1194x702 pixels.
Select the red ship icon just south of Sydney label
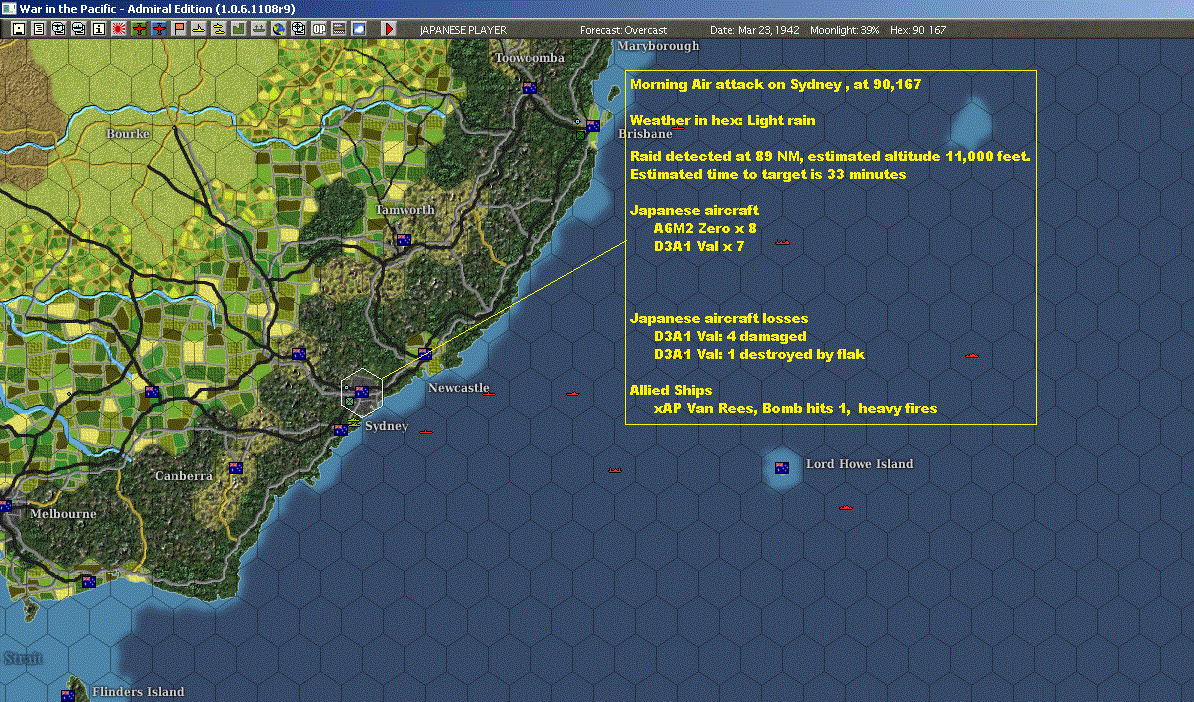(x=426, y=432)
